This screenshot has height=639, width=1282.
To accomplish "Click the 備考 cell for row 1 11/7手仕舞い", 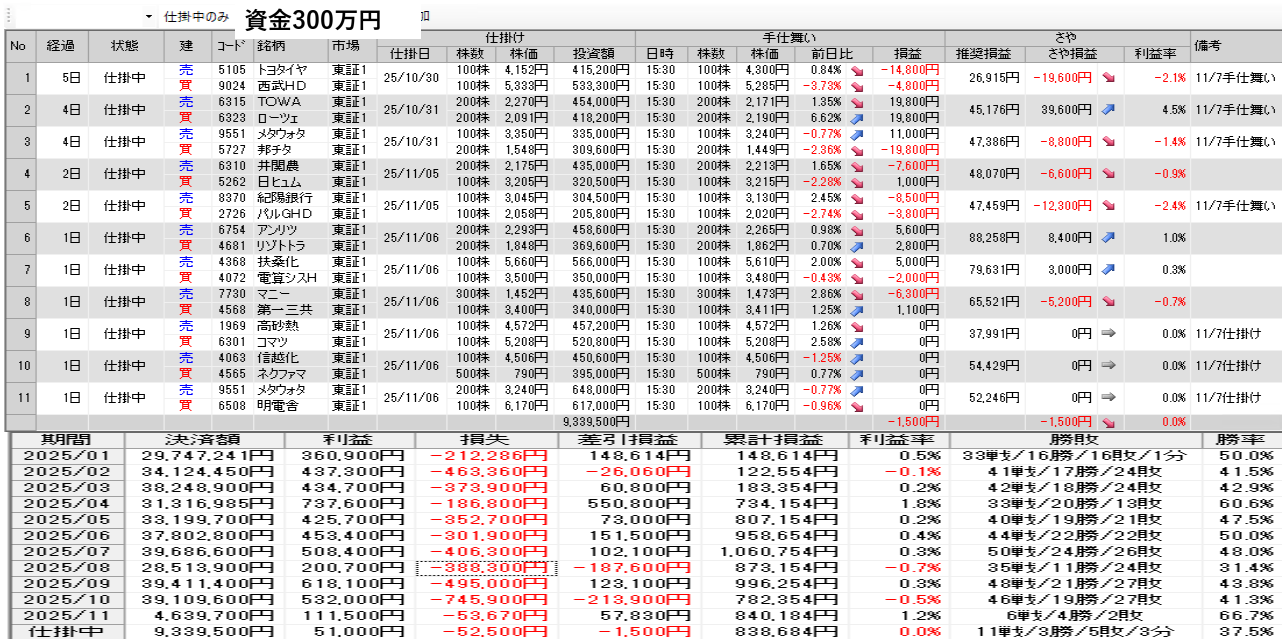I will point(1235,77).
